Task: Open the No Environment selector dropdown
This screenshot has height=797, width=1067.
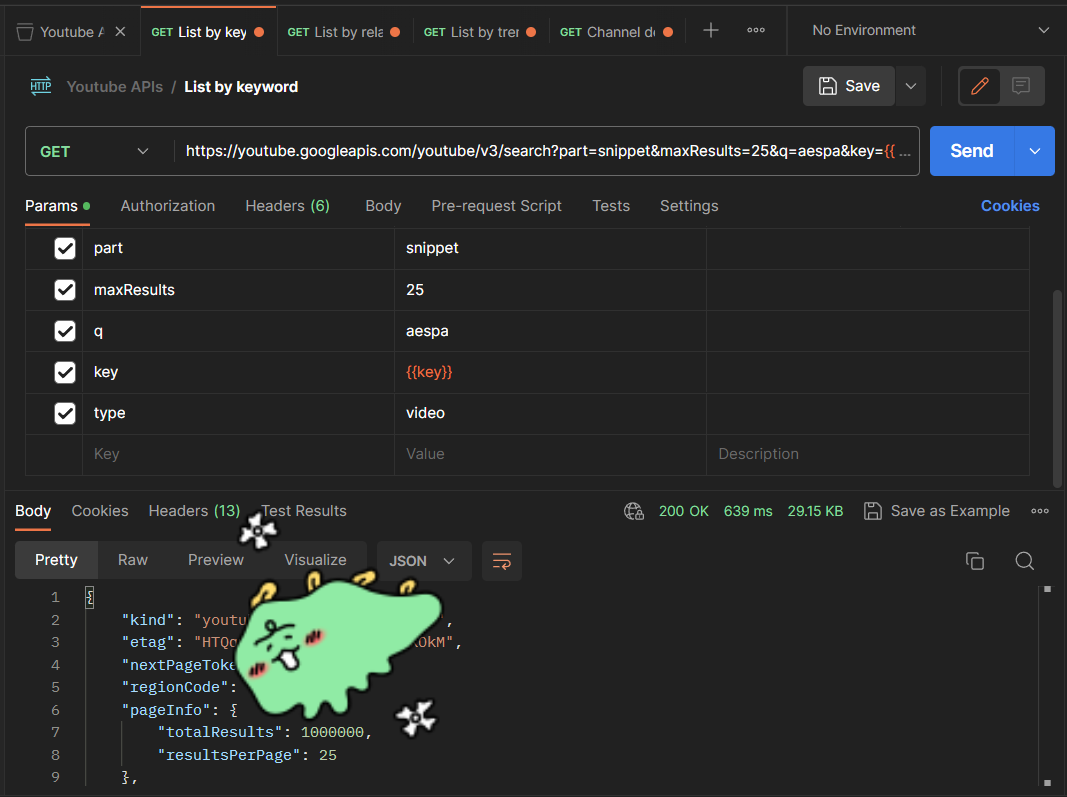Action: [x=930, y=31]
